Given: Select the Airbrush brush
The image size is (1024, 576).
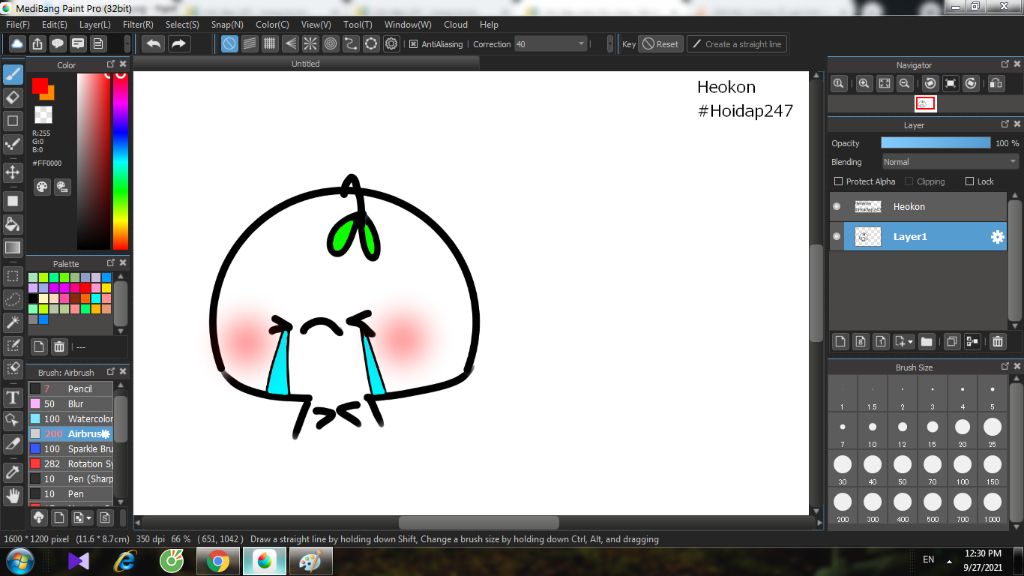Looking at the screenshot, I should coord(71,434).
